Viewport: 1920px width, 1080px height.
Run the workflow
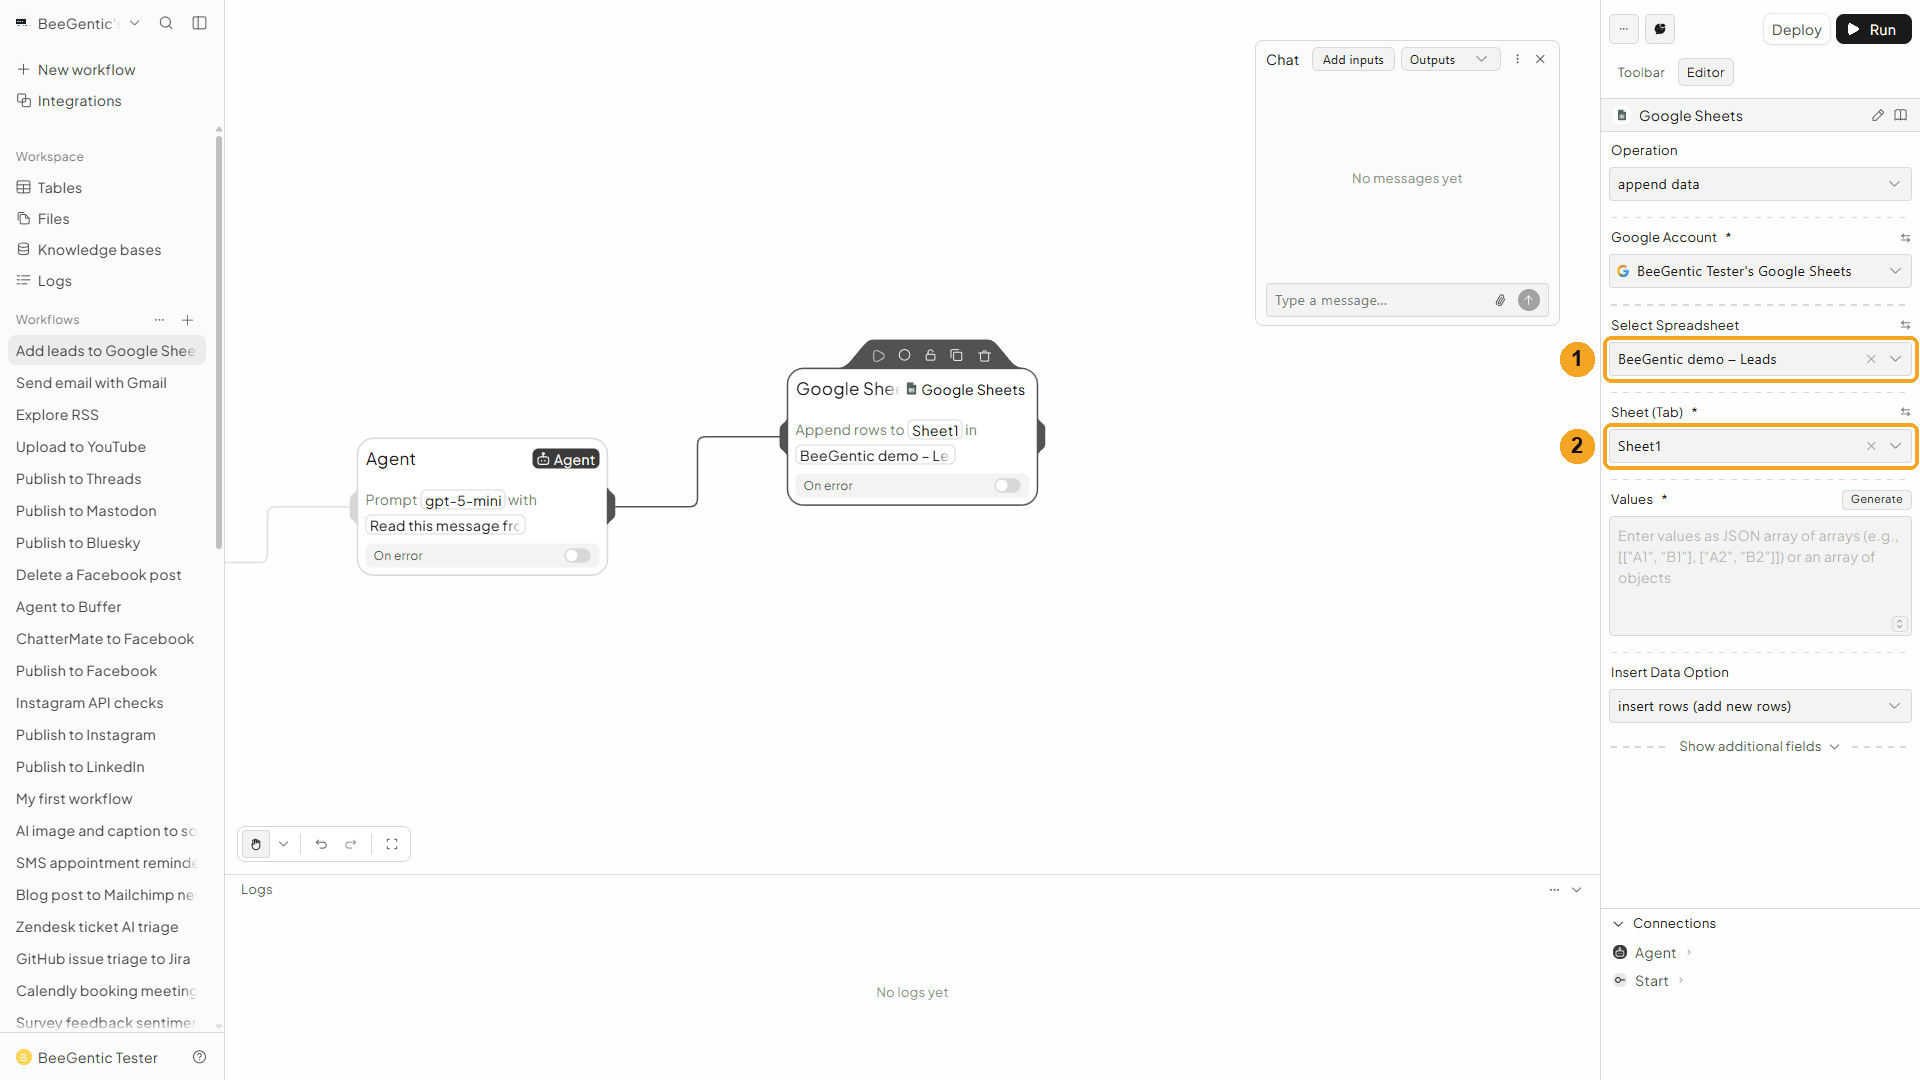[1873, 29]
